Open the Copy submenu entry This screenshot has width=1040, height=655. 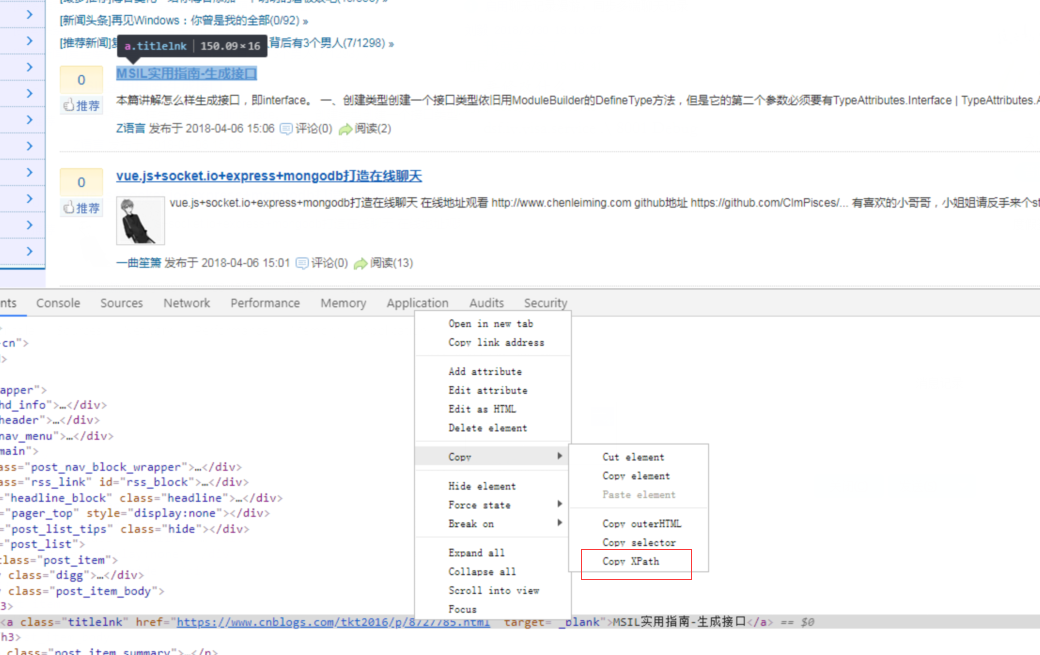pos(460,456)
